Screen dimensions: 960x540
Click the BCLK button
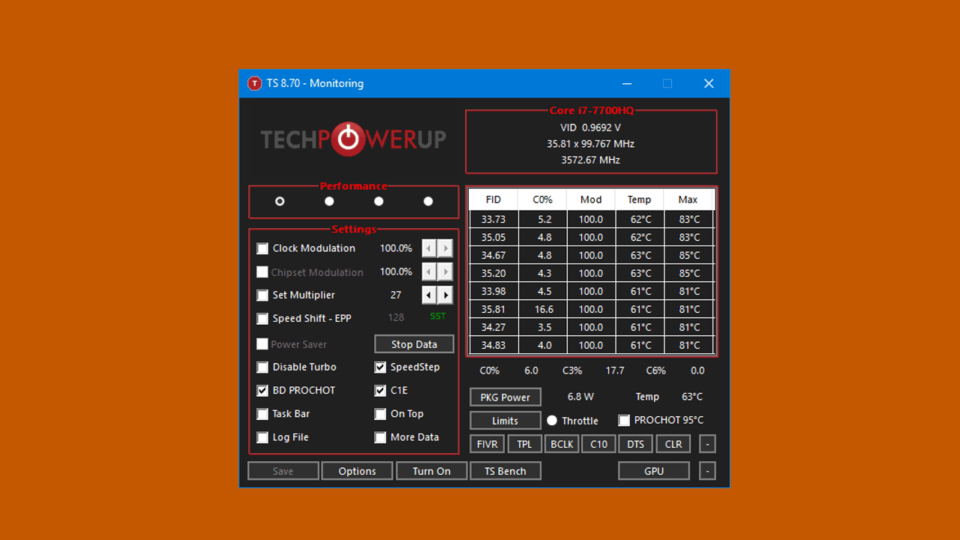point(561,444)
